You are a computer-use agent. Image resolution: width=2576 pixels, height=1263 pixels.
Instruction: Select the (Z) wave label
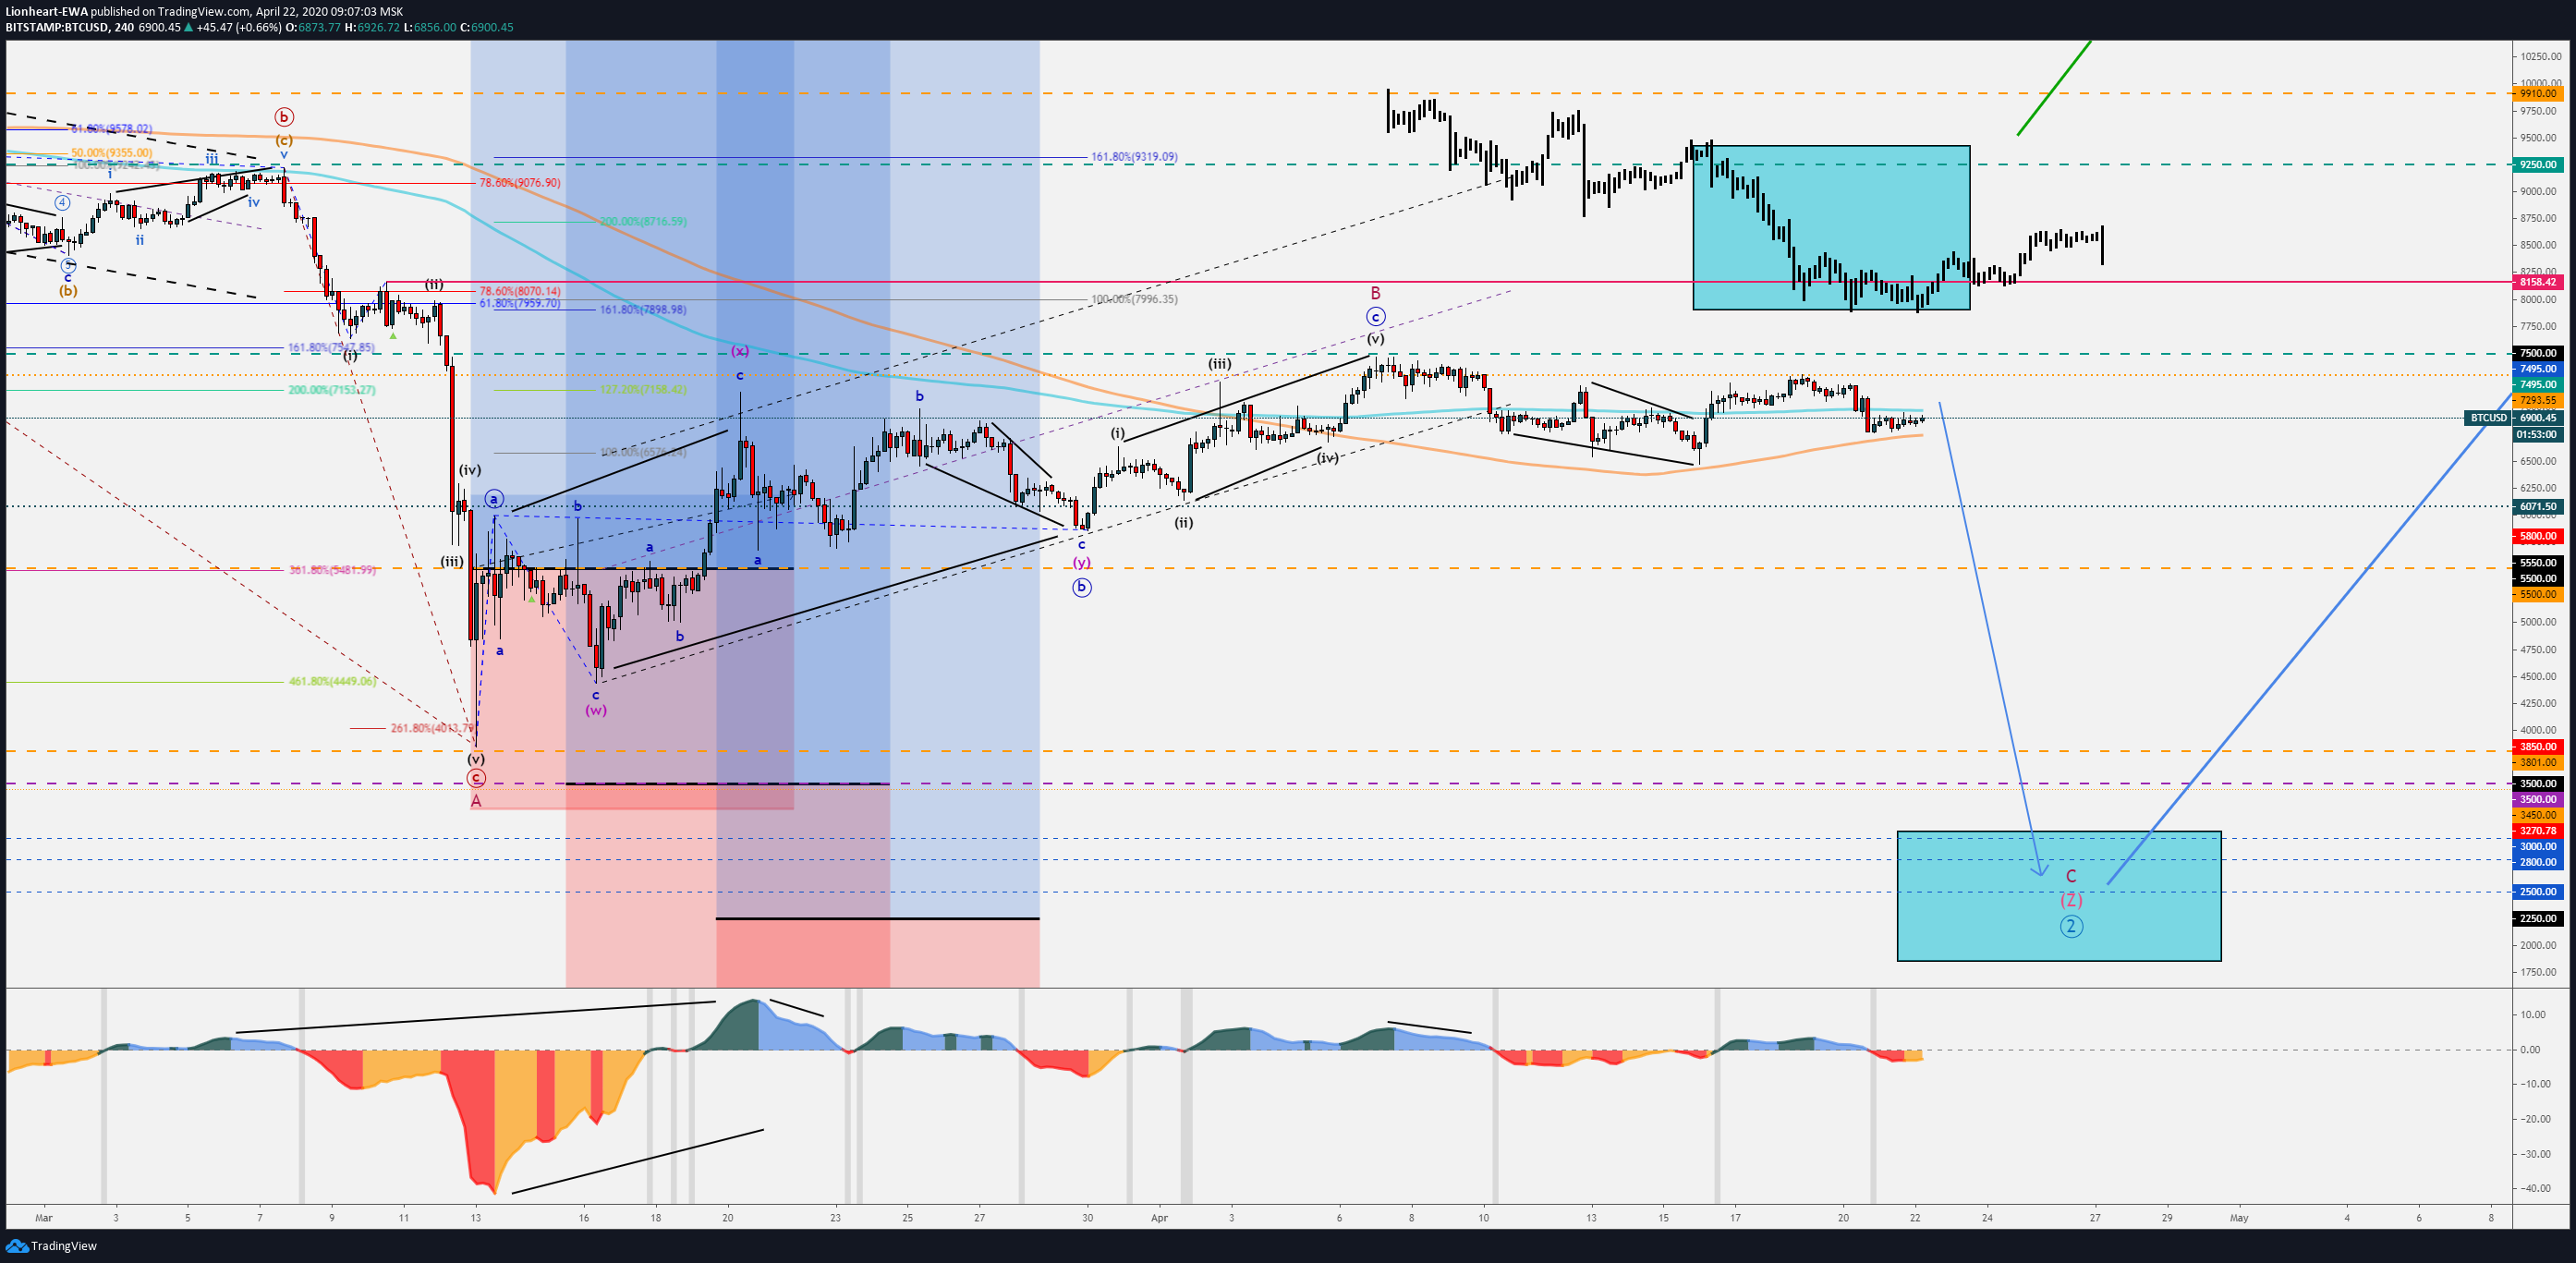(x=2071, y=901)
